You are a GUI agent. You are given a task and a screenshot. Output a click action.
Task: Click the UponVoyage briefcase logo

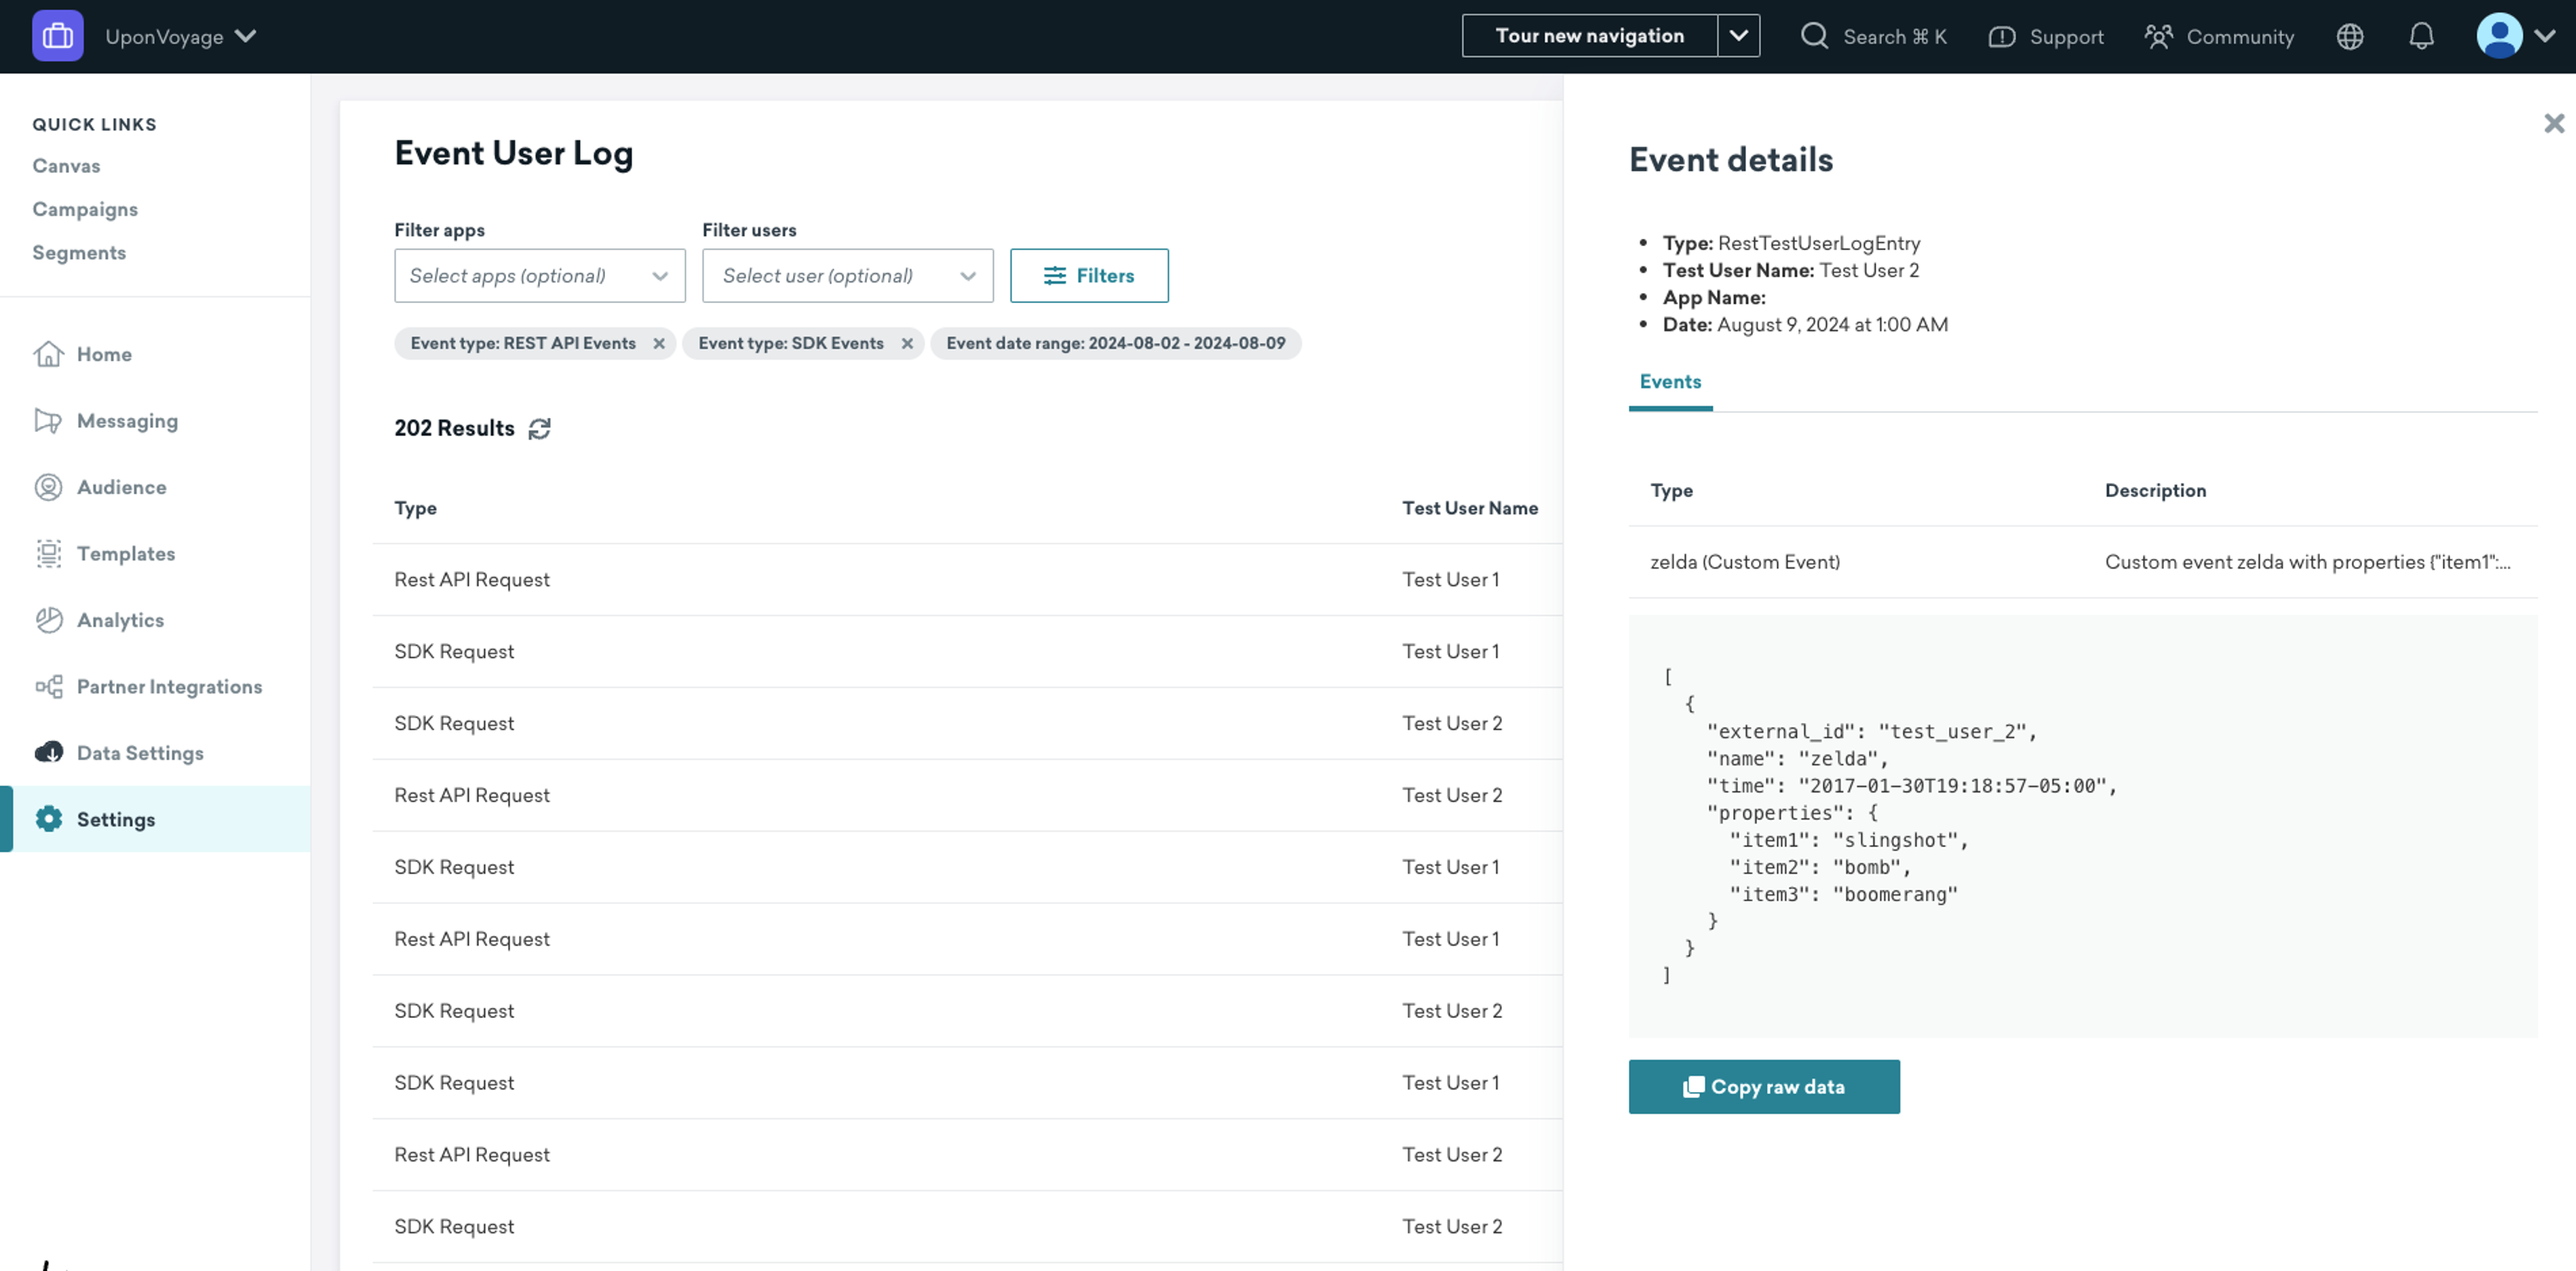[57, 36]
